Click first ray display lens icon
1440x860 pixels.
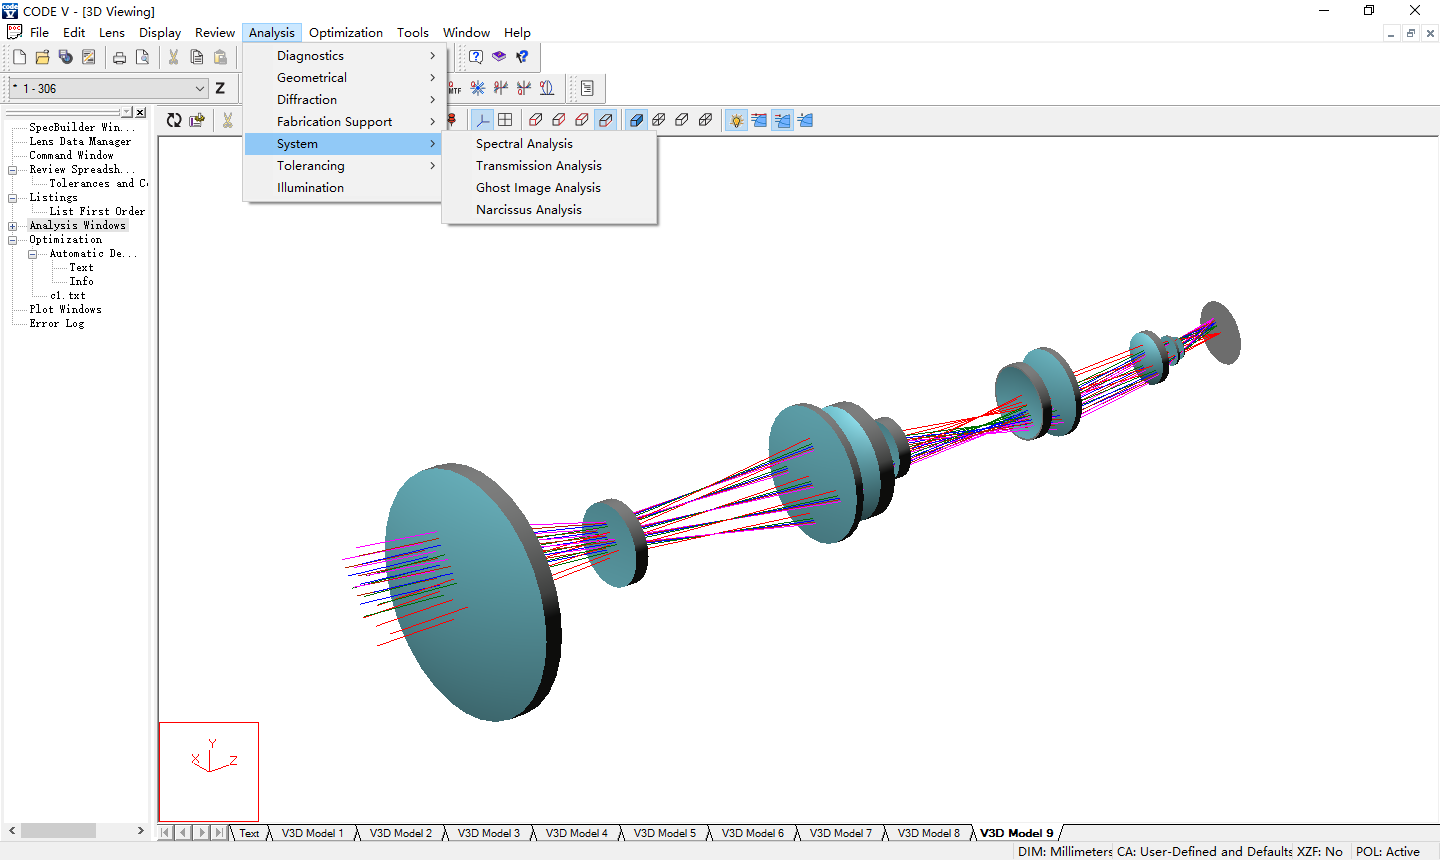[759, 120]
